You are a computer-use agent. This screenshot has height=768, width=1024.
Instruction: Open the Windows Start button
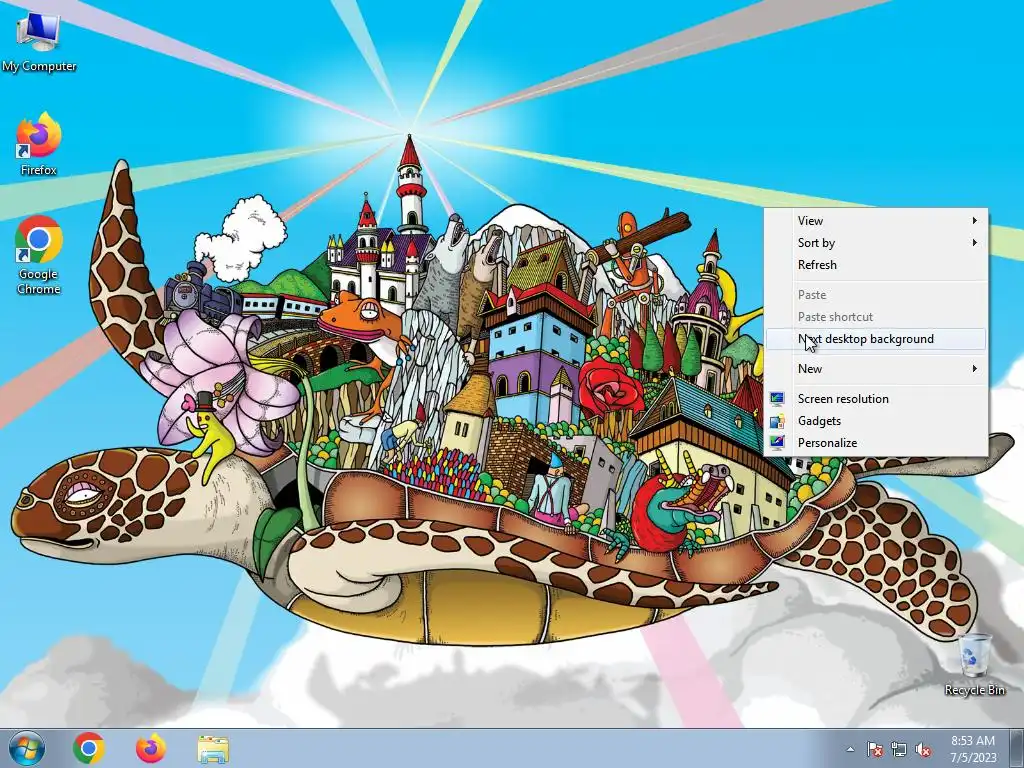27,748
